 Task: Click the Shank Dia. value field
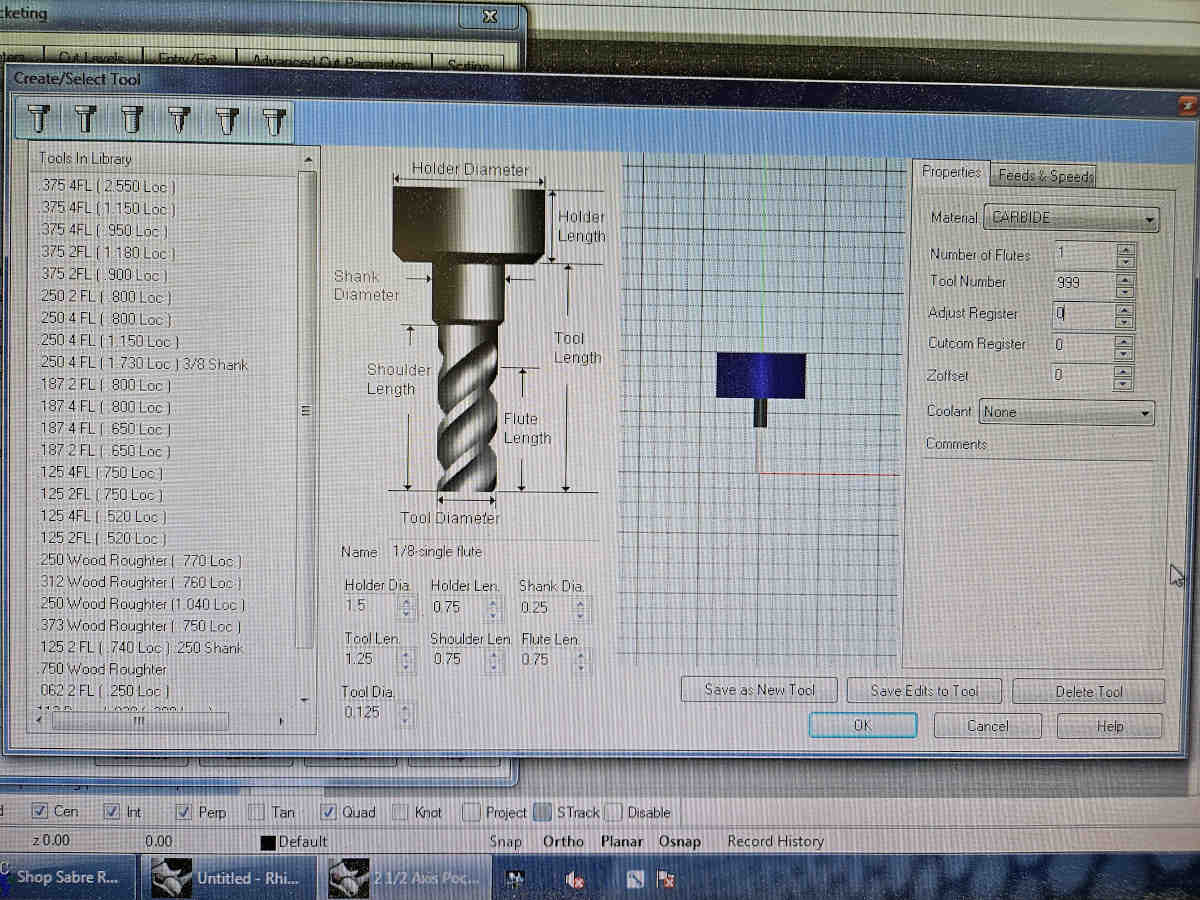pos(545,607)
